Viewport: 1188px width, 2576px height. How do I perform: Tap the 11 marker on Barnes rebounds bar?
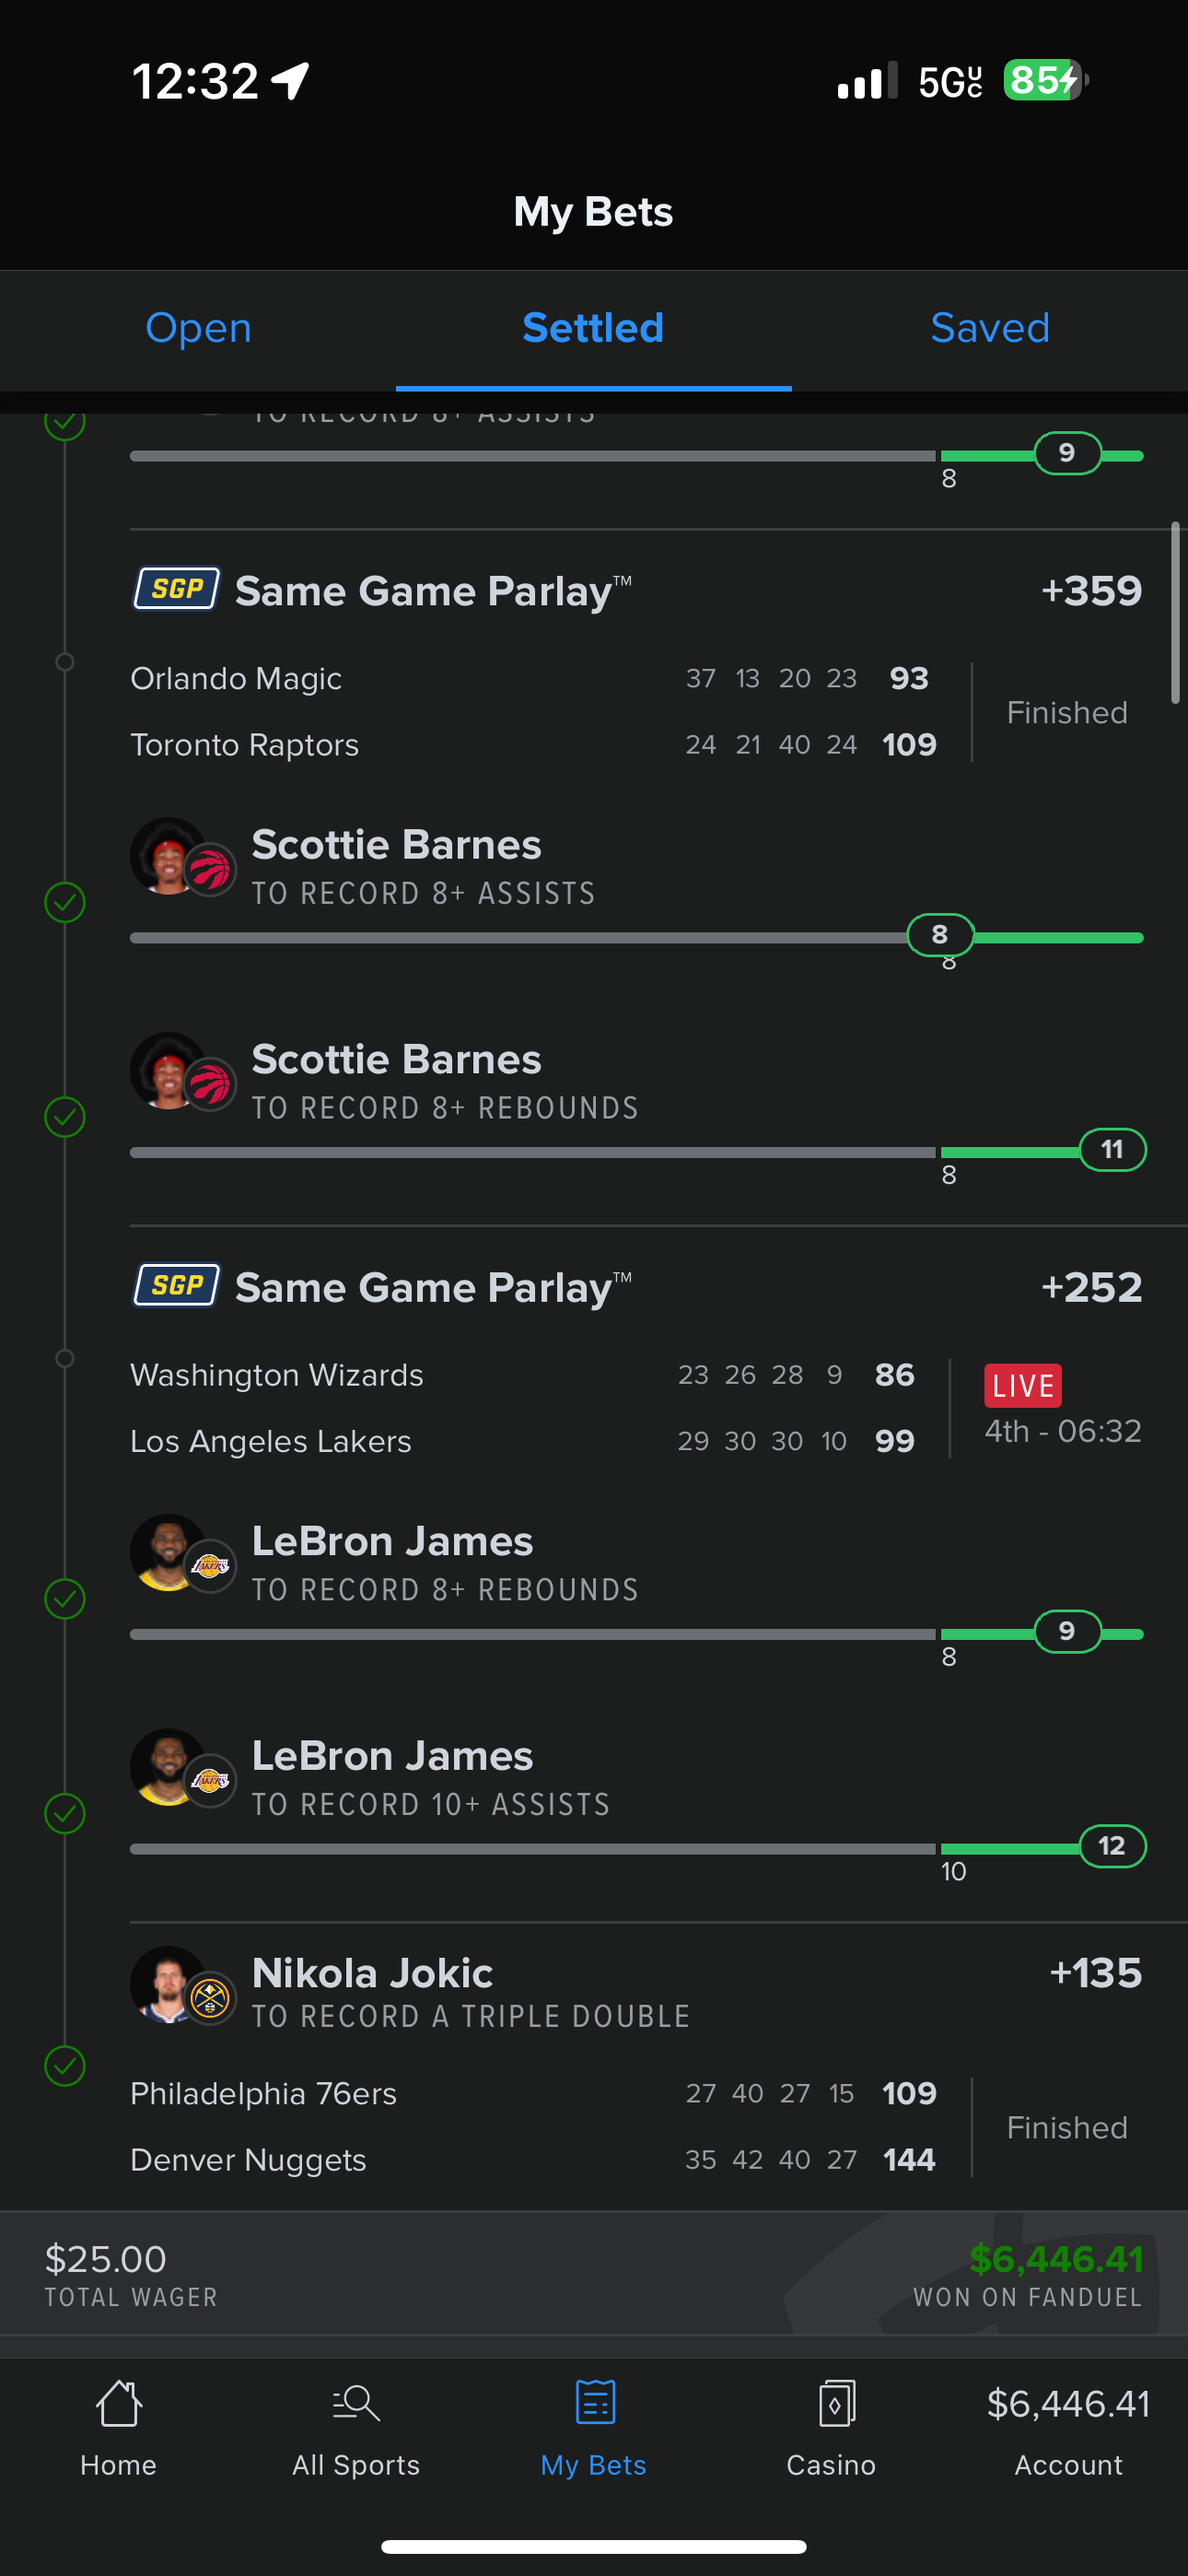pyautogui.click(x=1112, y=1150)
